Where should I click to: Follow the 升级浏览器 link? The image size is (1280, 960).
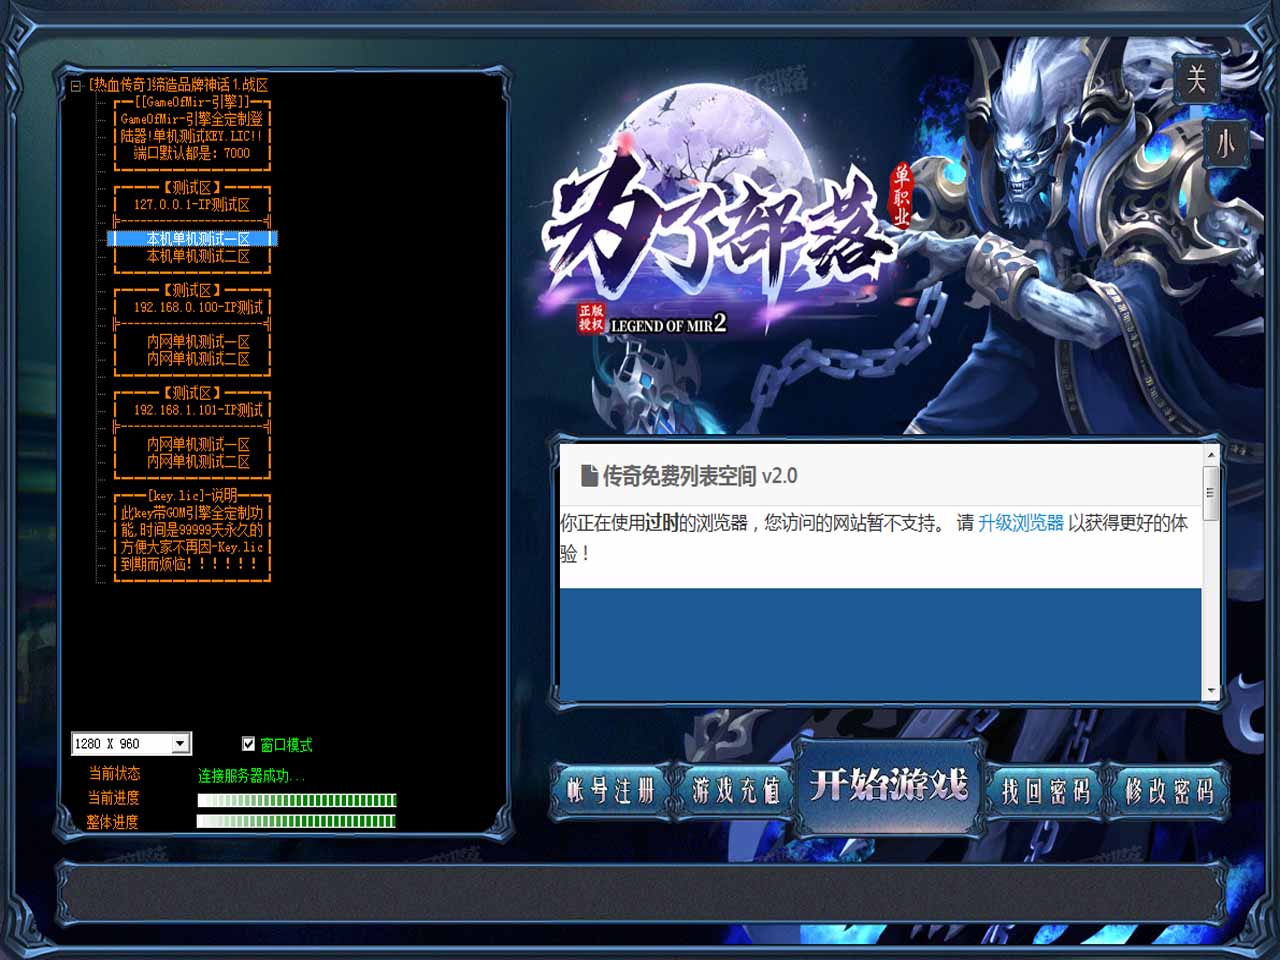pyautogui.click(x=1020, y=523)
